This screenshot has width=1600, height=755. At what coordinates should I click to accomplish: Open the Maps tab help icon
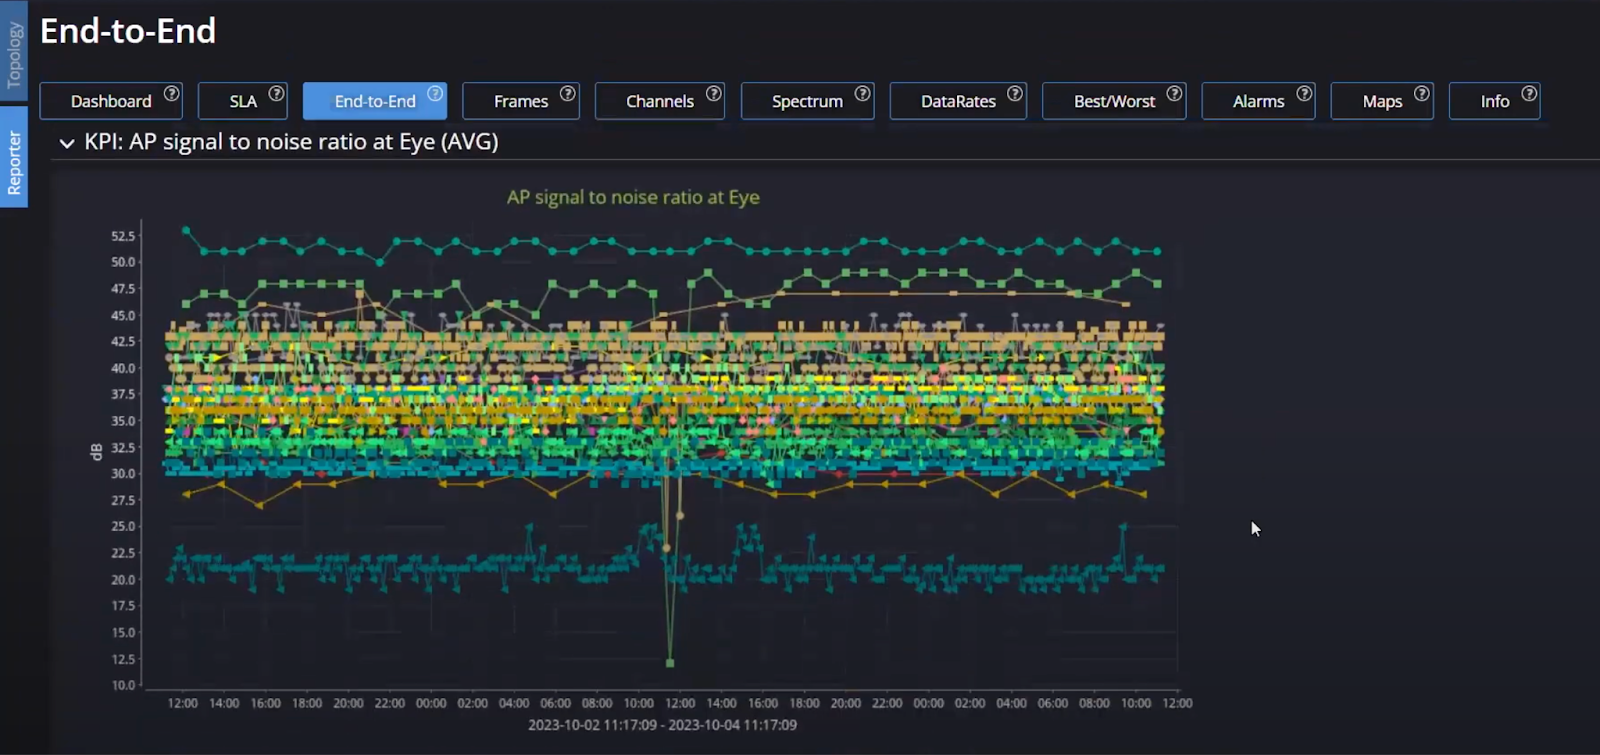point(1422,93)
